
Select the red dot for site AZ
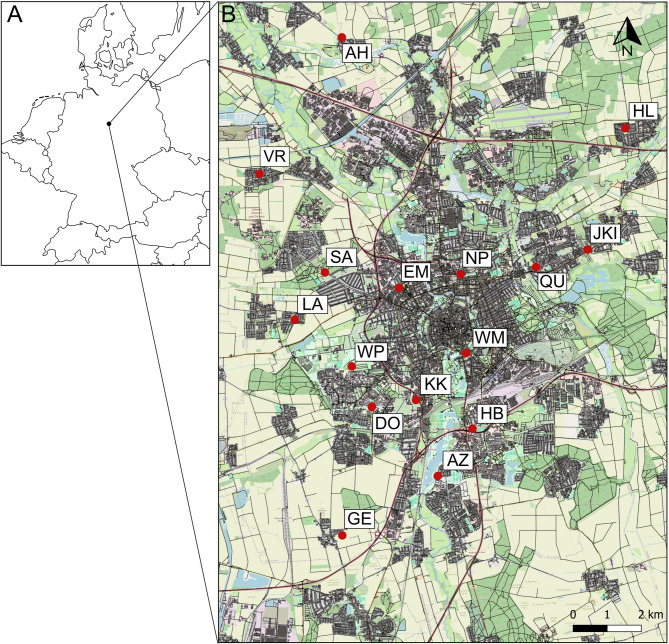click(x=438, y=476)
